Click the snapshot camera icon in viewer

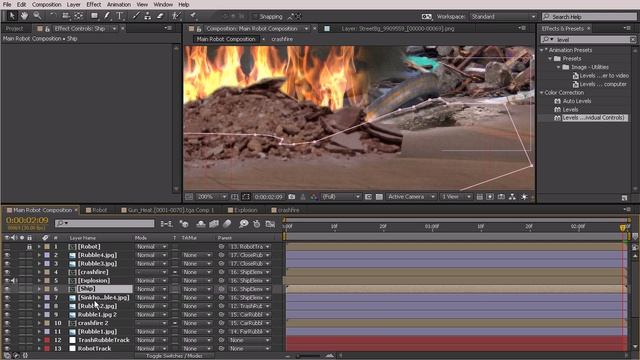point(291,197)
